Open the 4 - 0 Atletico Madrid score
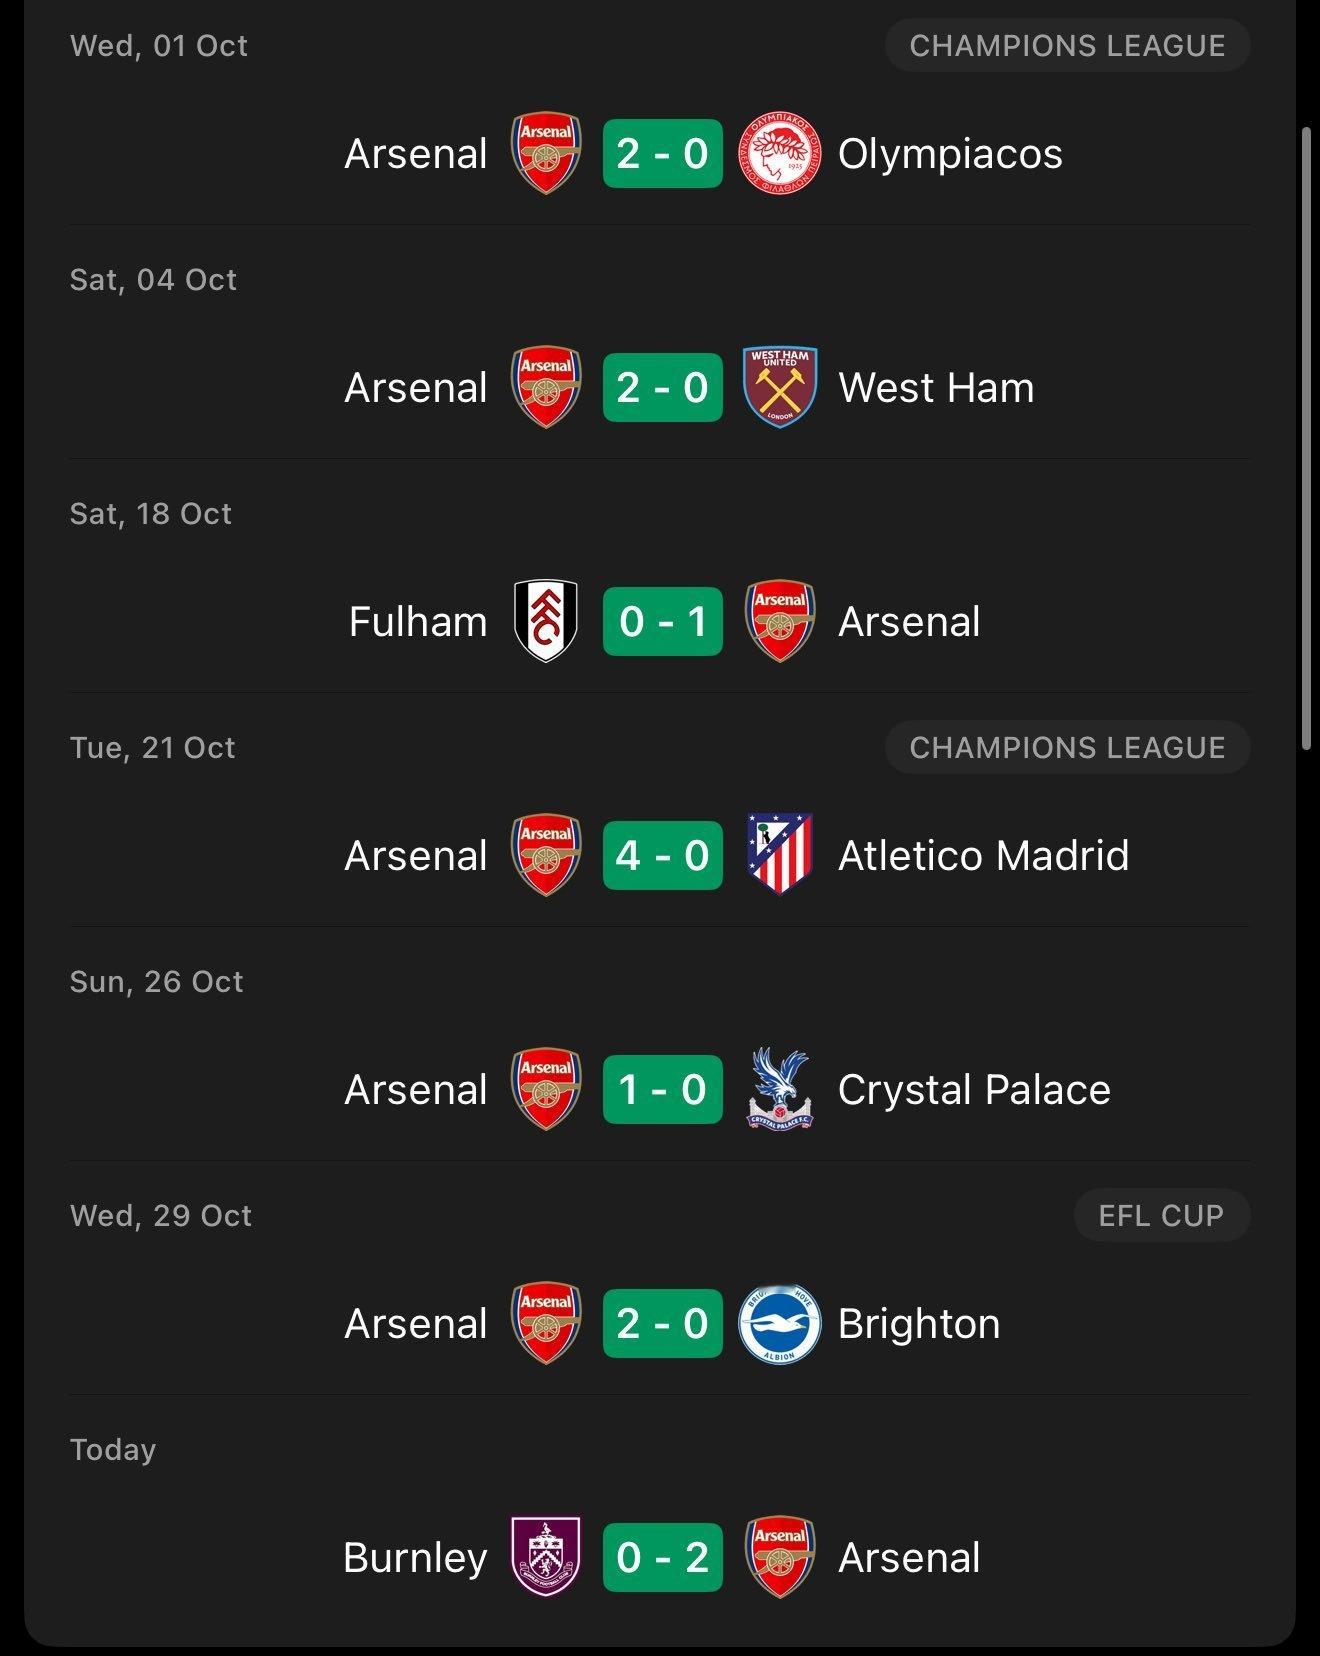The image size is (1320, 1656). click(x=662, y=855)
